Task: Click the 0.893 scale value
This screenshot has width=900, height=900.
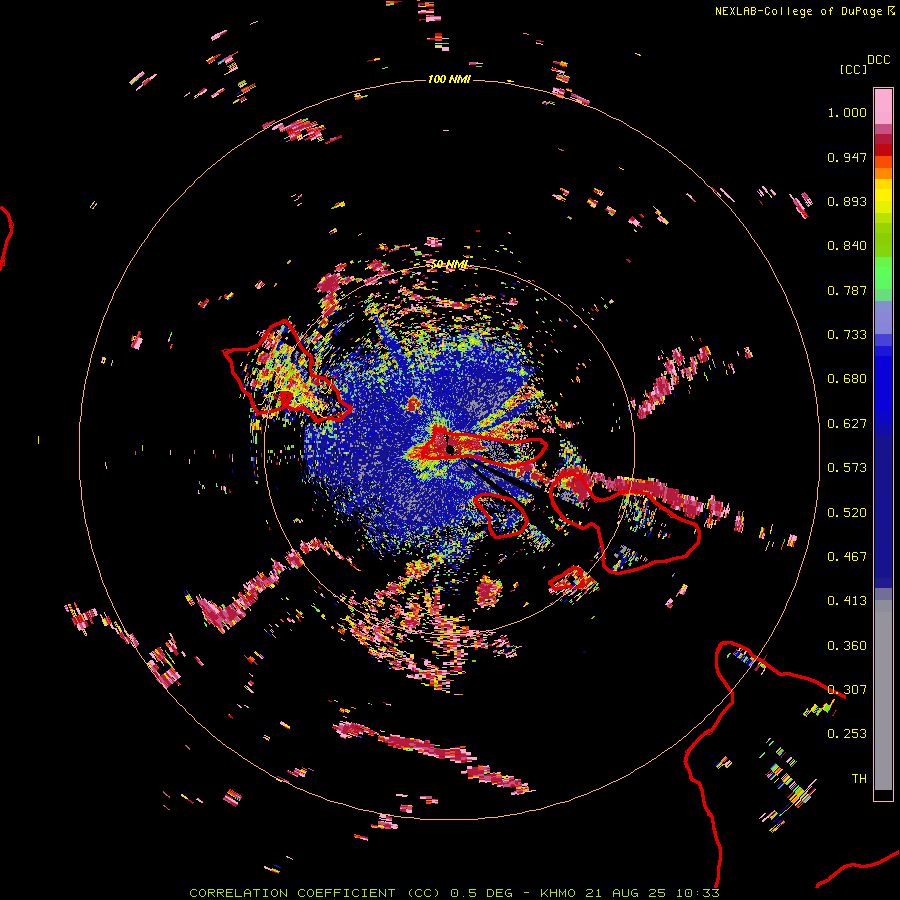Action: point(847,201)
